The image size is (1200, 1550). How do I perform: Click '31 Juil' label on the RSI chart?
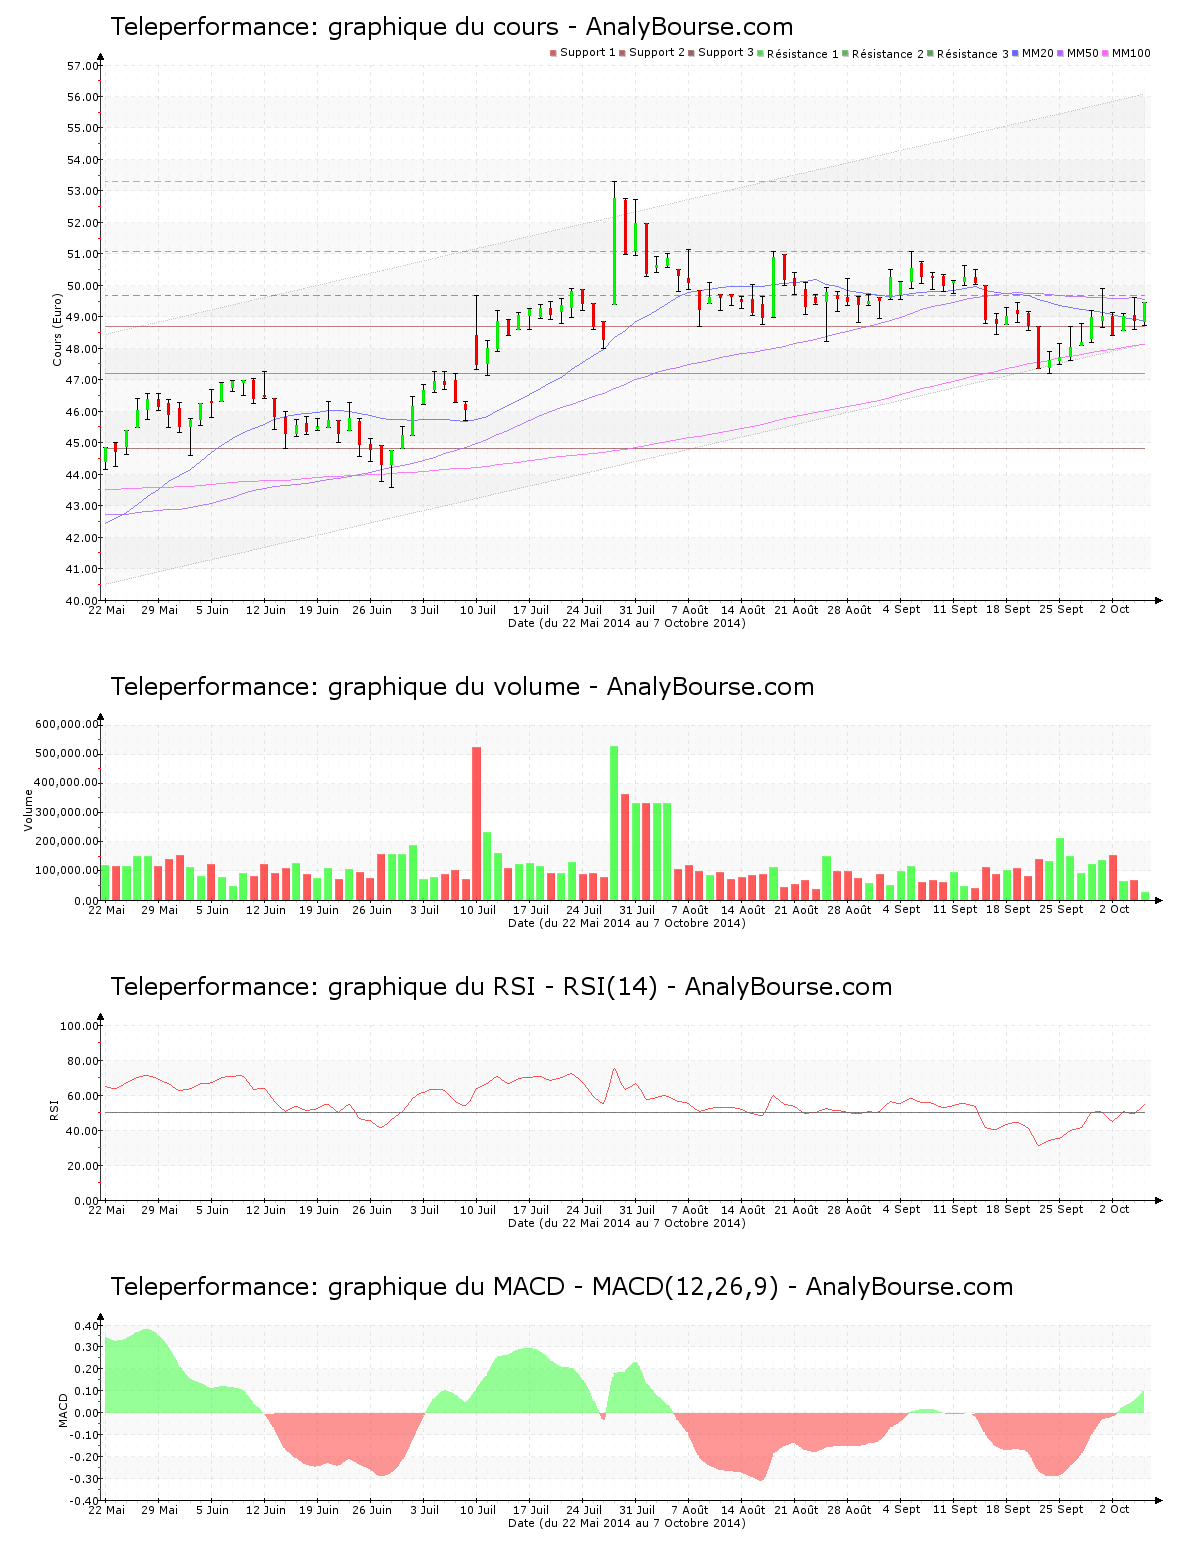pyautogui.click(x=637, y=1210)
